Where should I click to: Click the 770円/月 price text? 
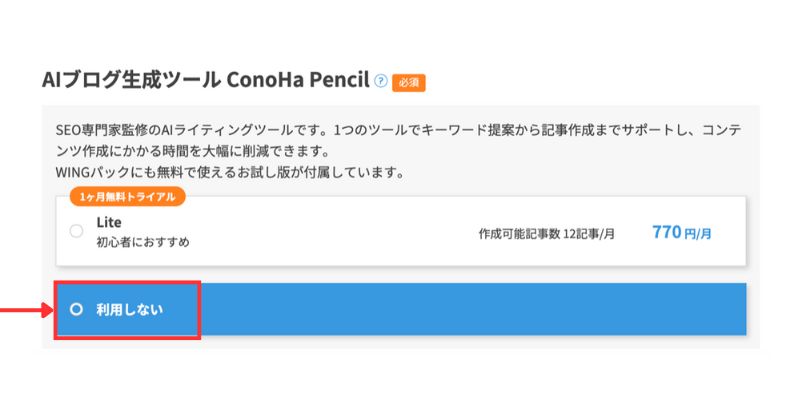pos(681,232)
